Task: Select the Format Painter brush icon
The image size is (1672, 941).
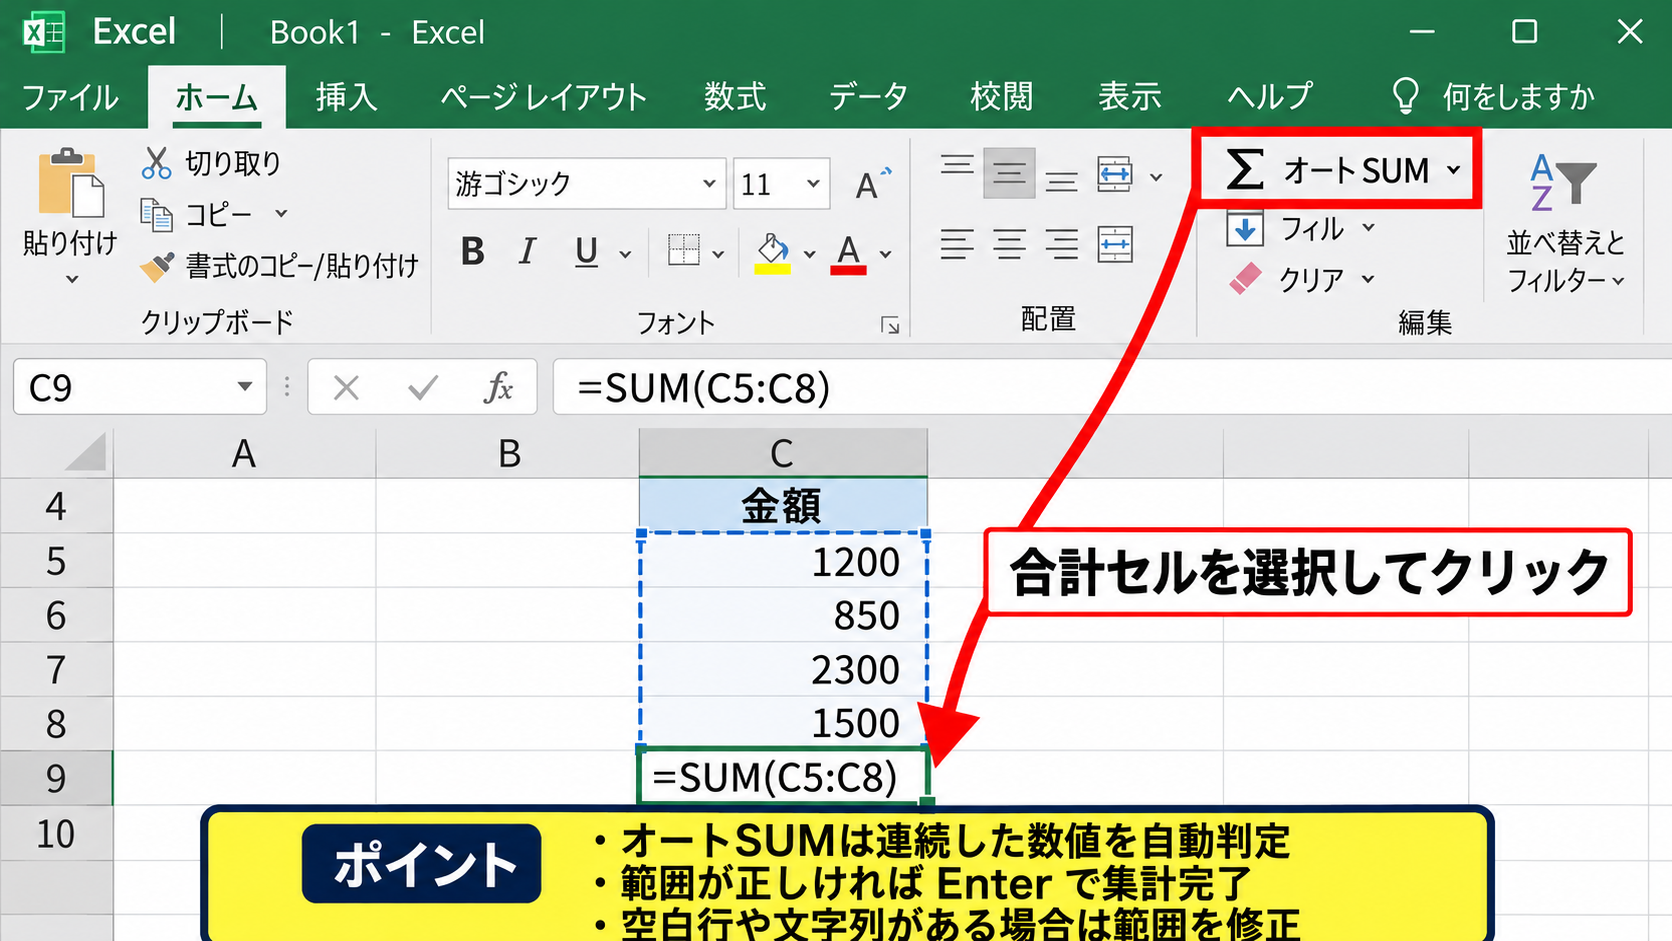Action: click(157, 266)
